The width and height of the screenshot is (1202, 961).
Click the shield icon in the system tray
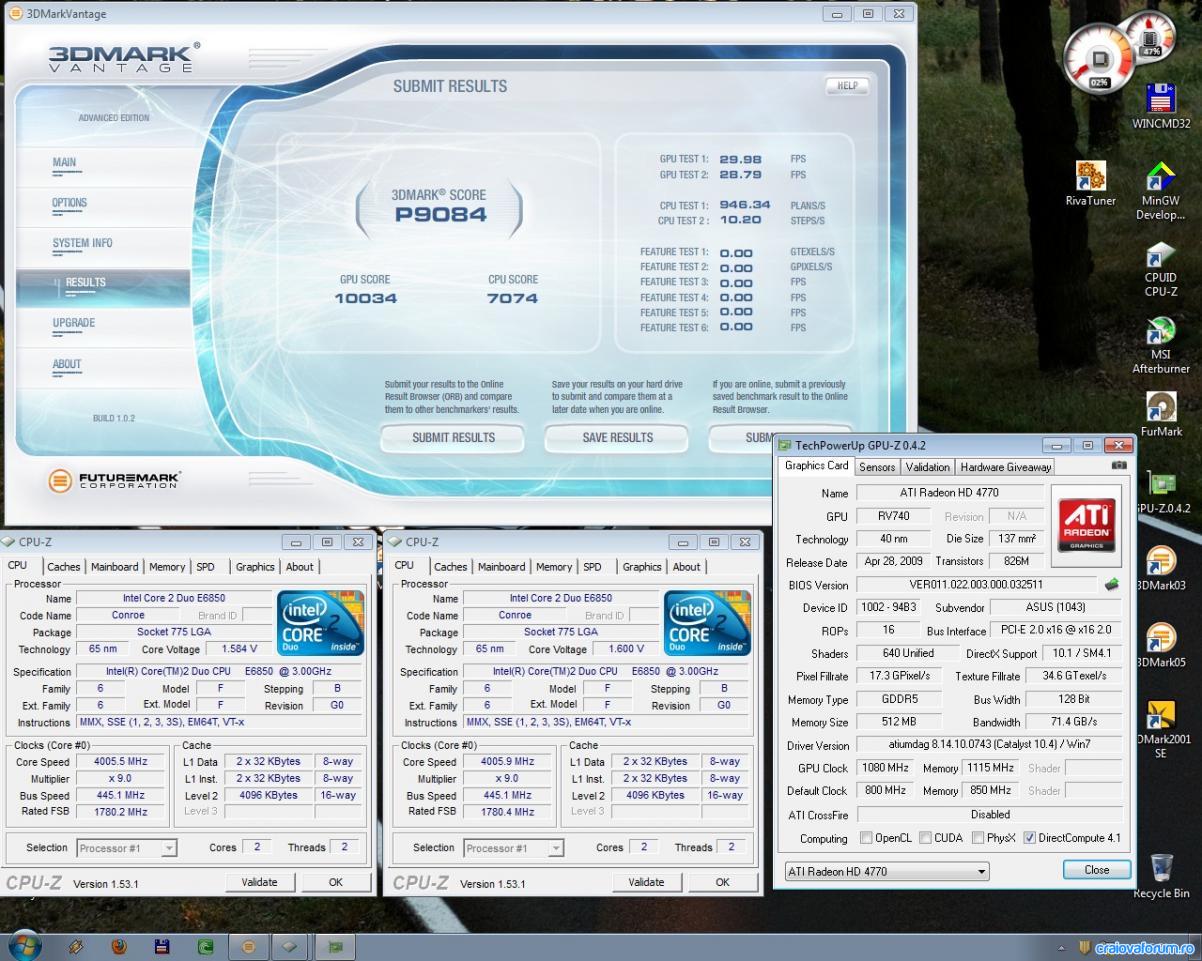tap(1084, 947)
